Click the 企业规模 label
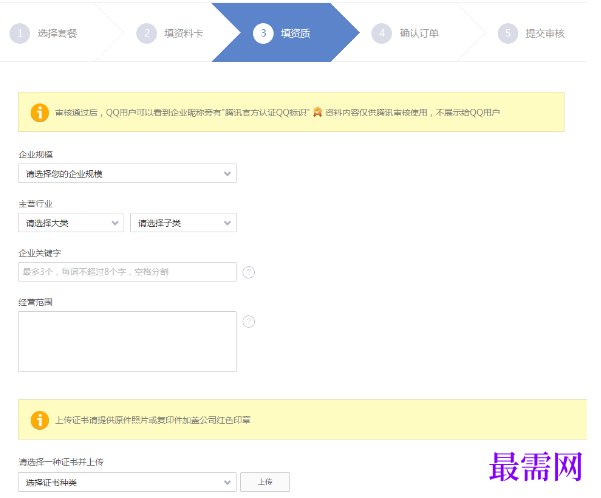 pyautogui.click(x=36, y=154)
